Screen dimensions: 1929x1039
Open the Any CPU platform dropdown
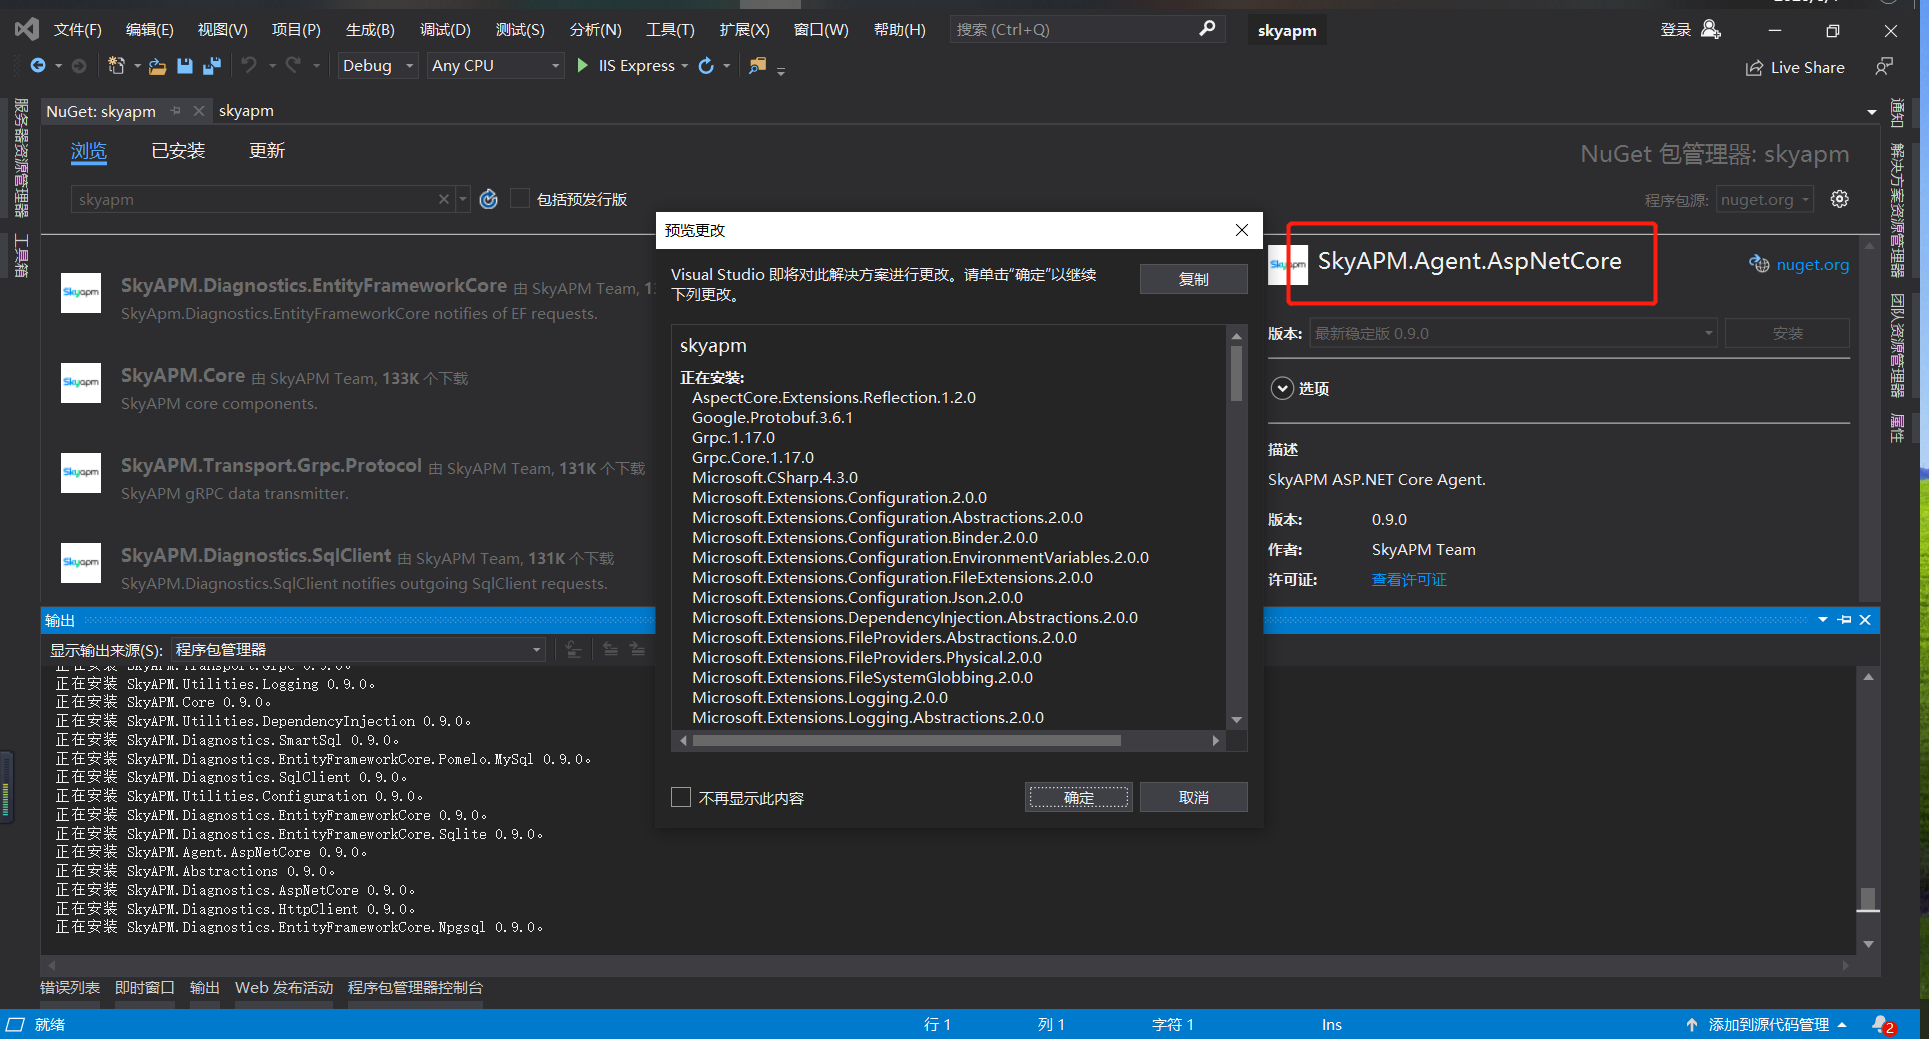click(x=495, y=66)
